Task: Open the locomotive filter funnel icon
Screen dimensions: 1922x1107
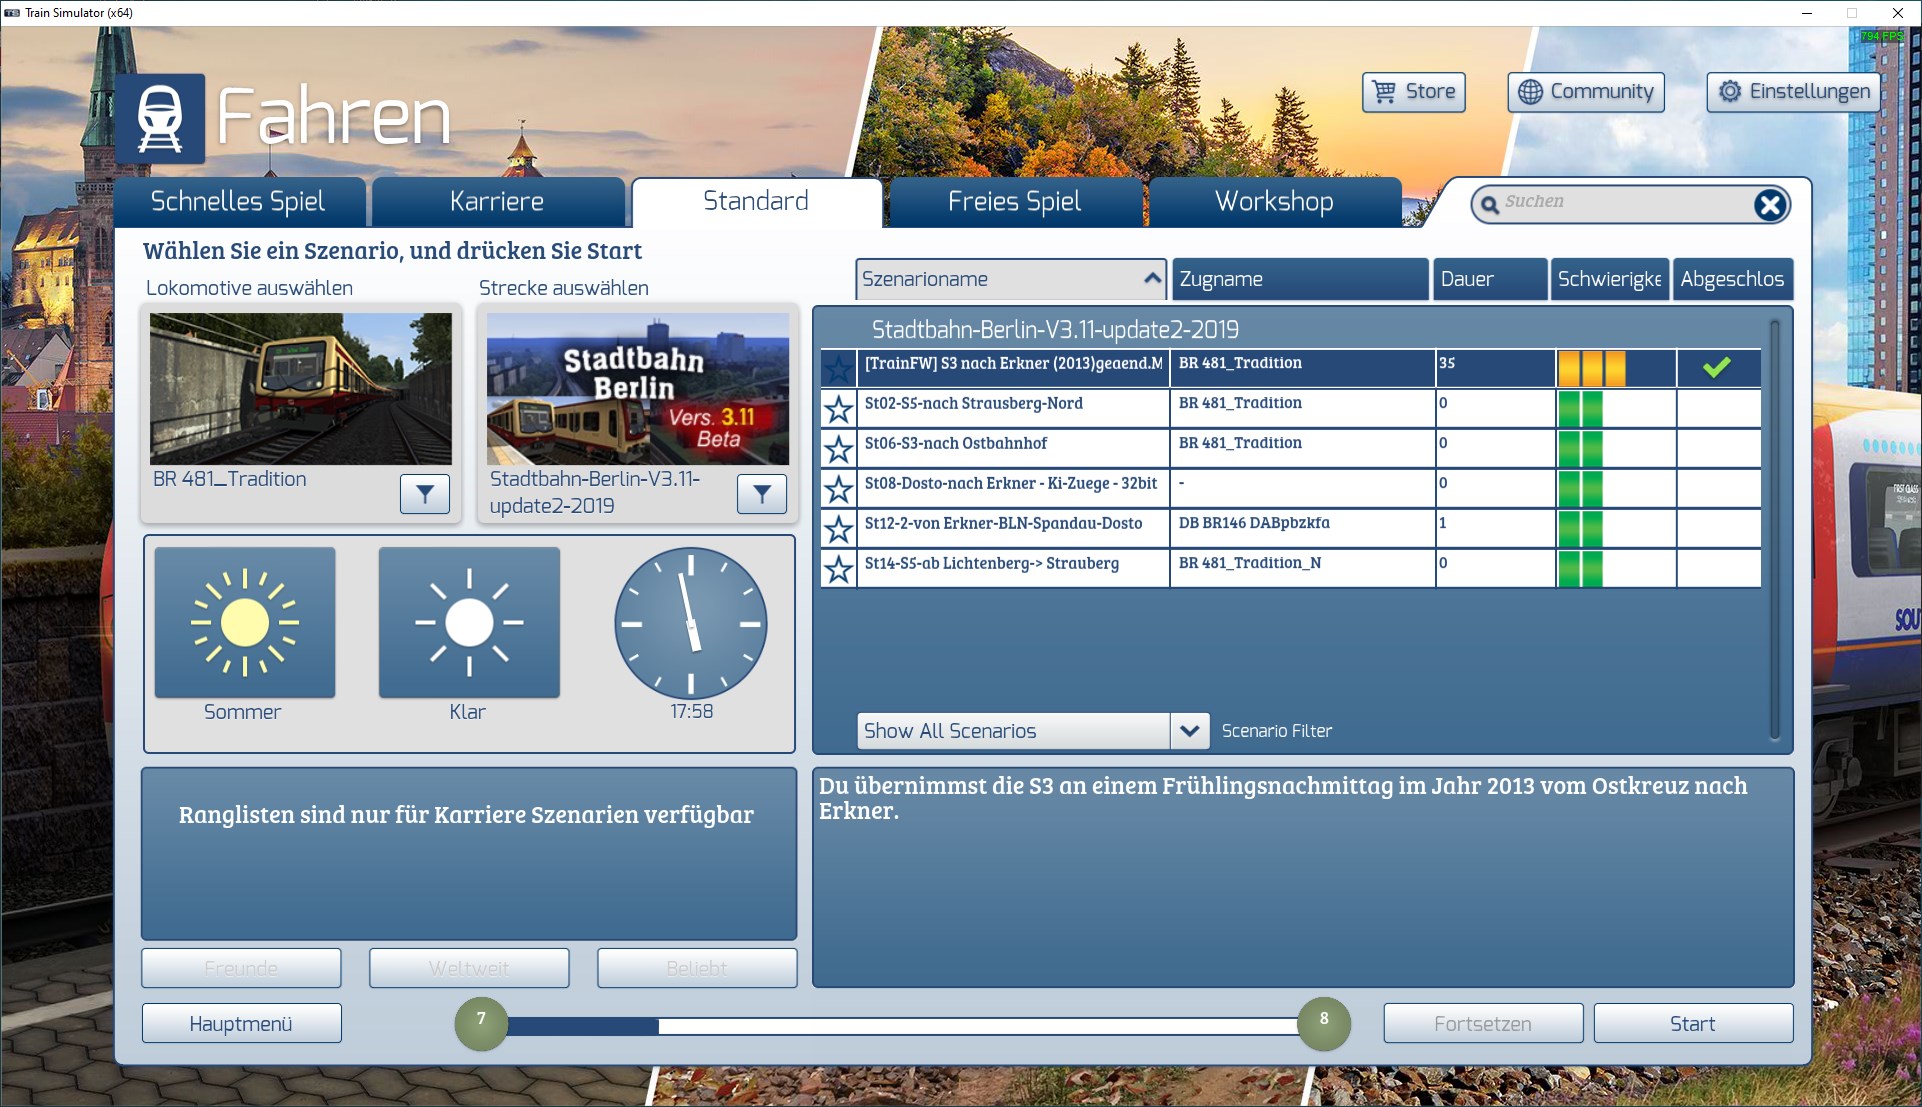Action: (x=425, y=493)
